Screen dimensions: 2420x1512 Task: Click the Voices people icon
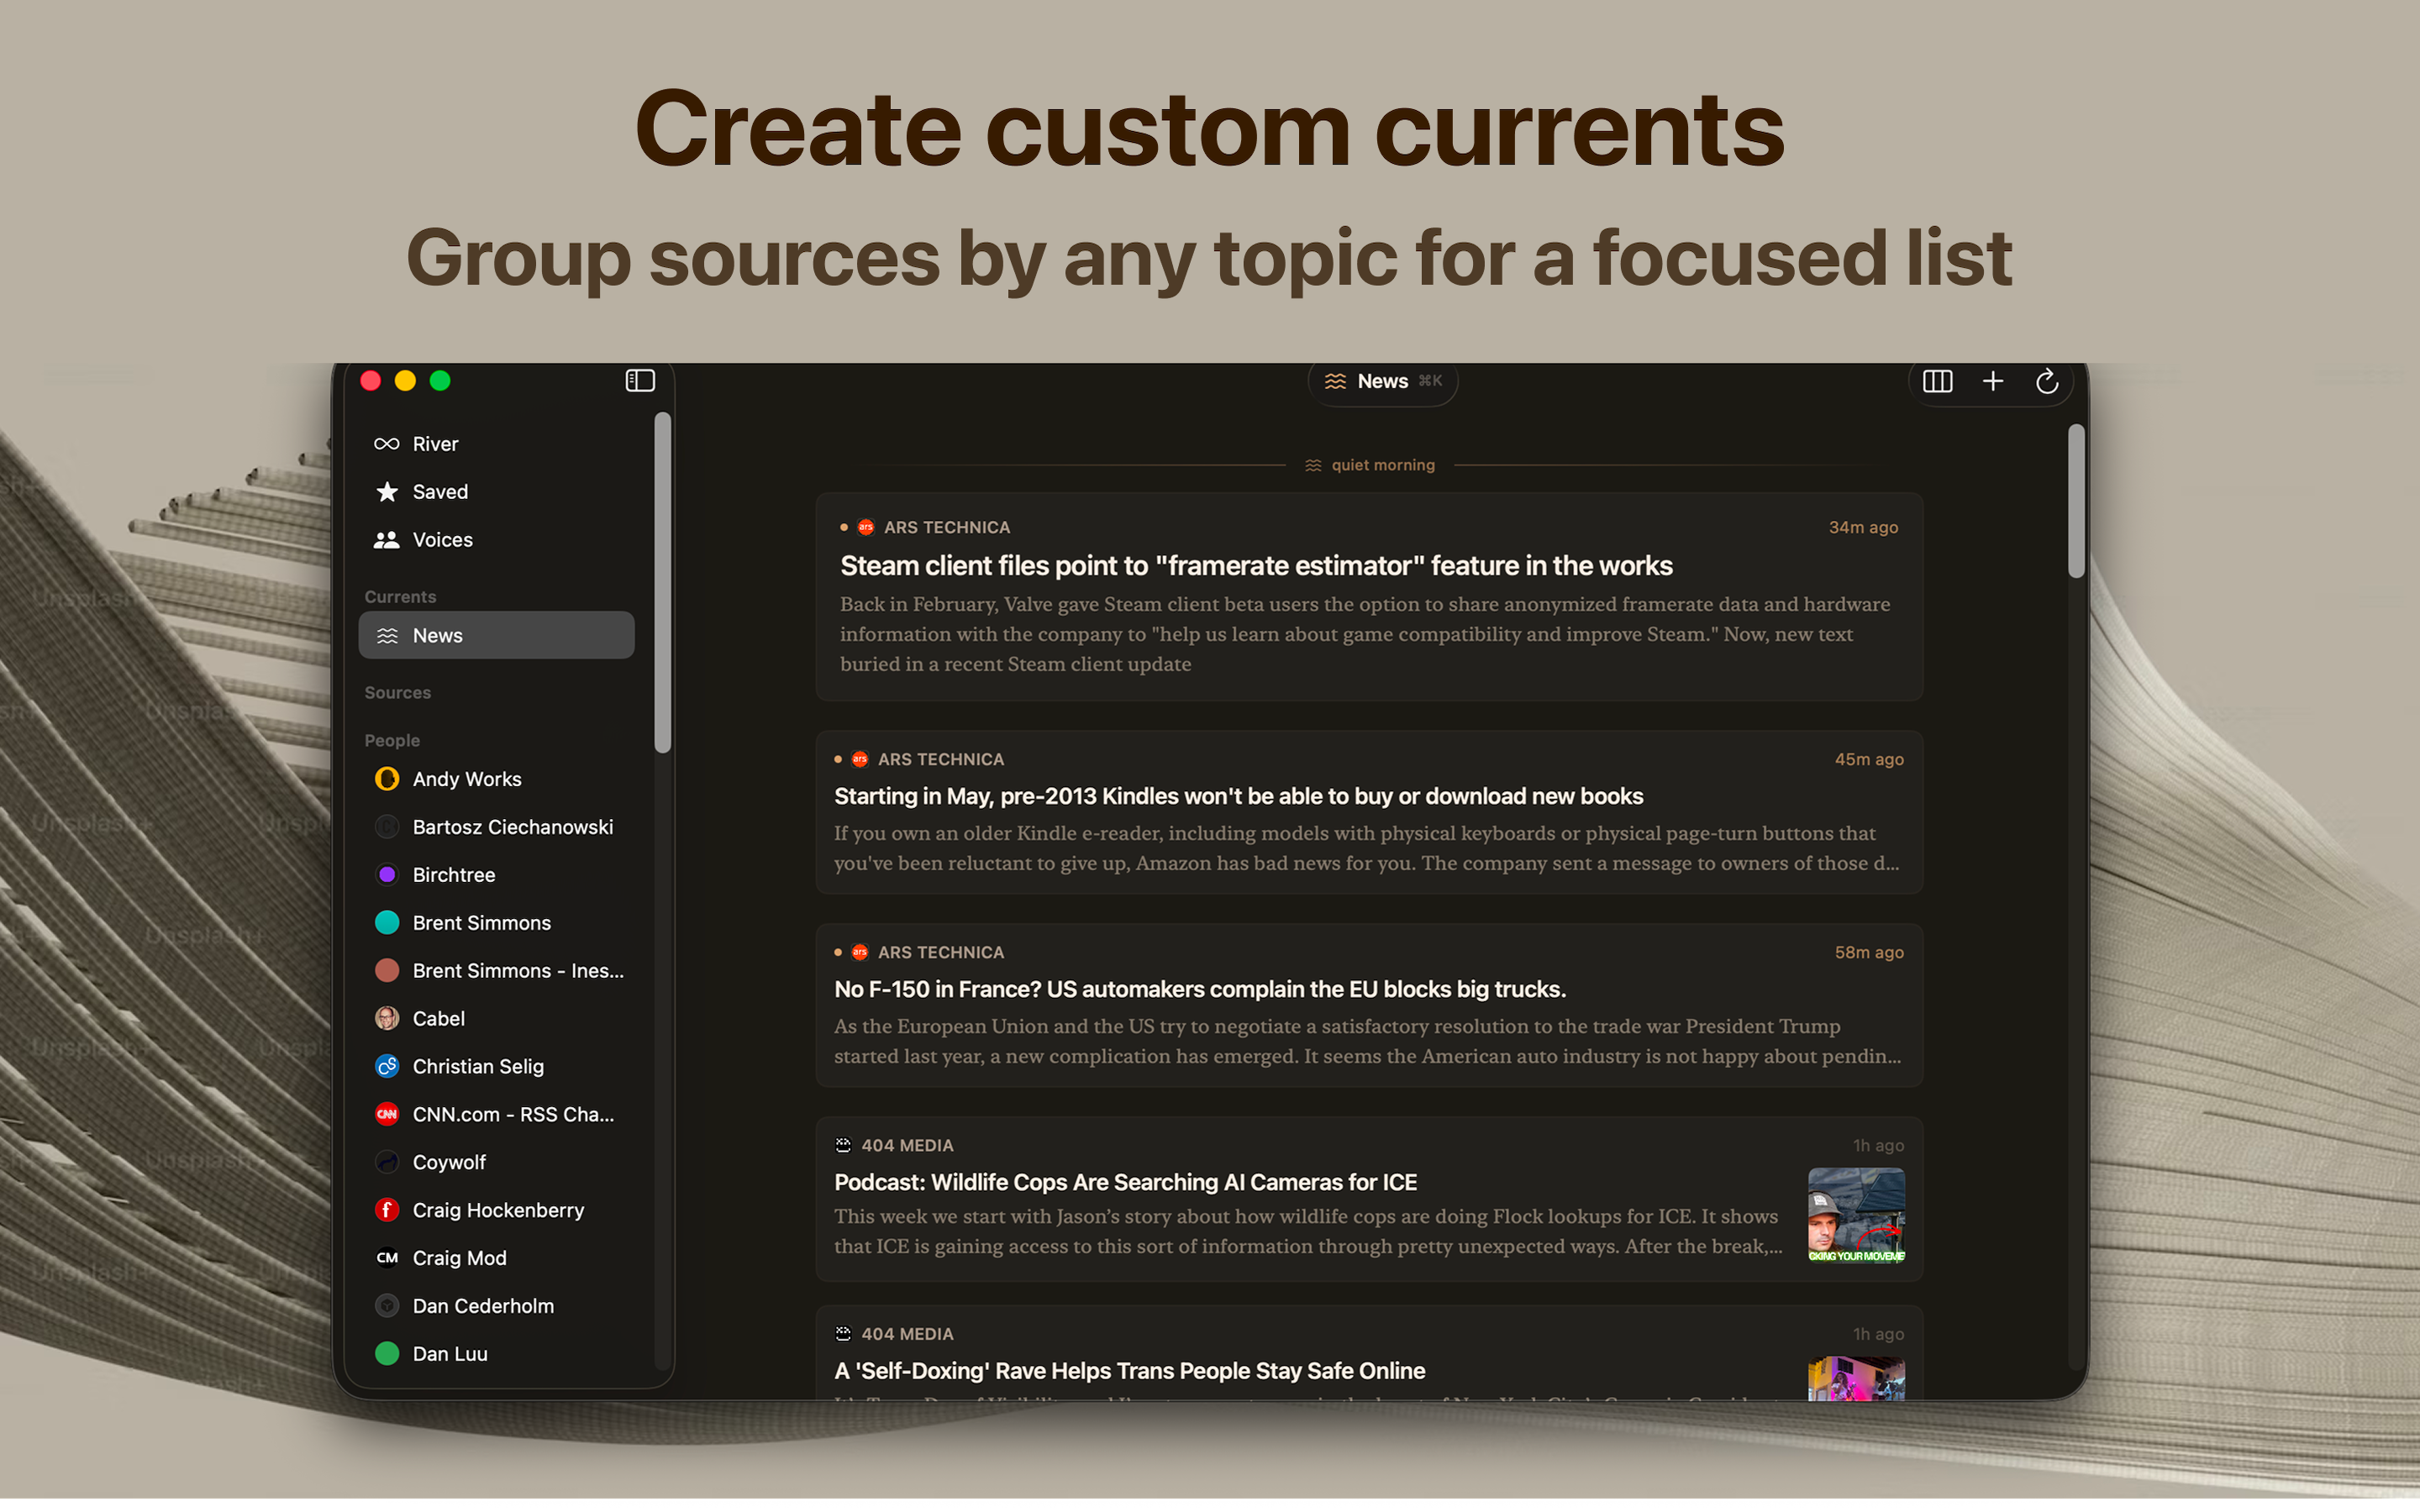(x=387, y=540)
